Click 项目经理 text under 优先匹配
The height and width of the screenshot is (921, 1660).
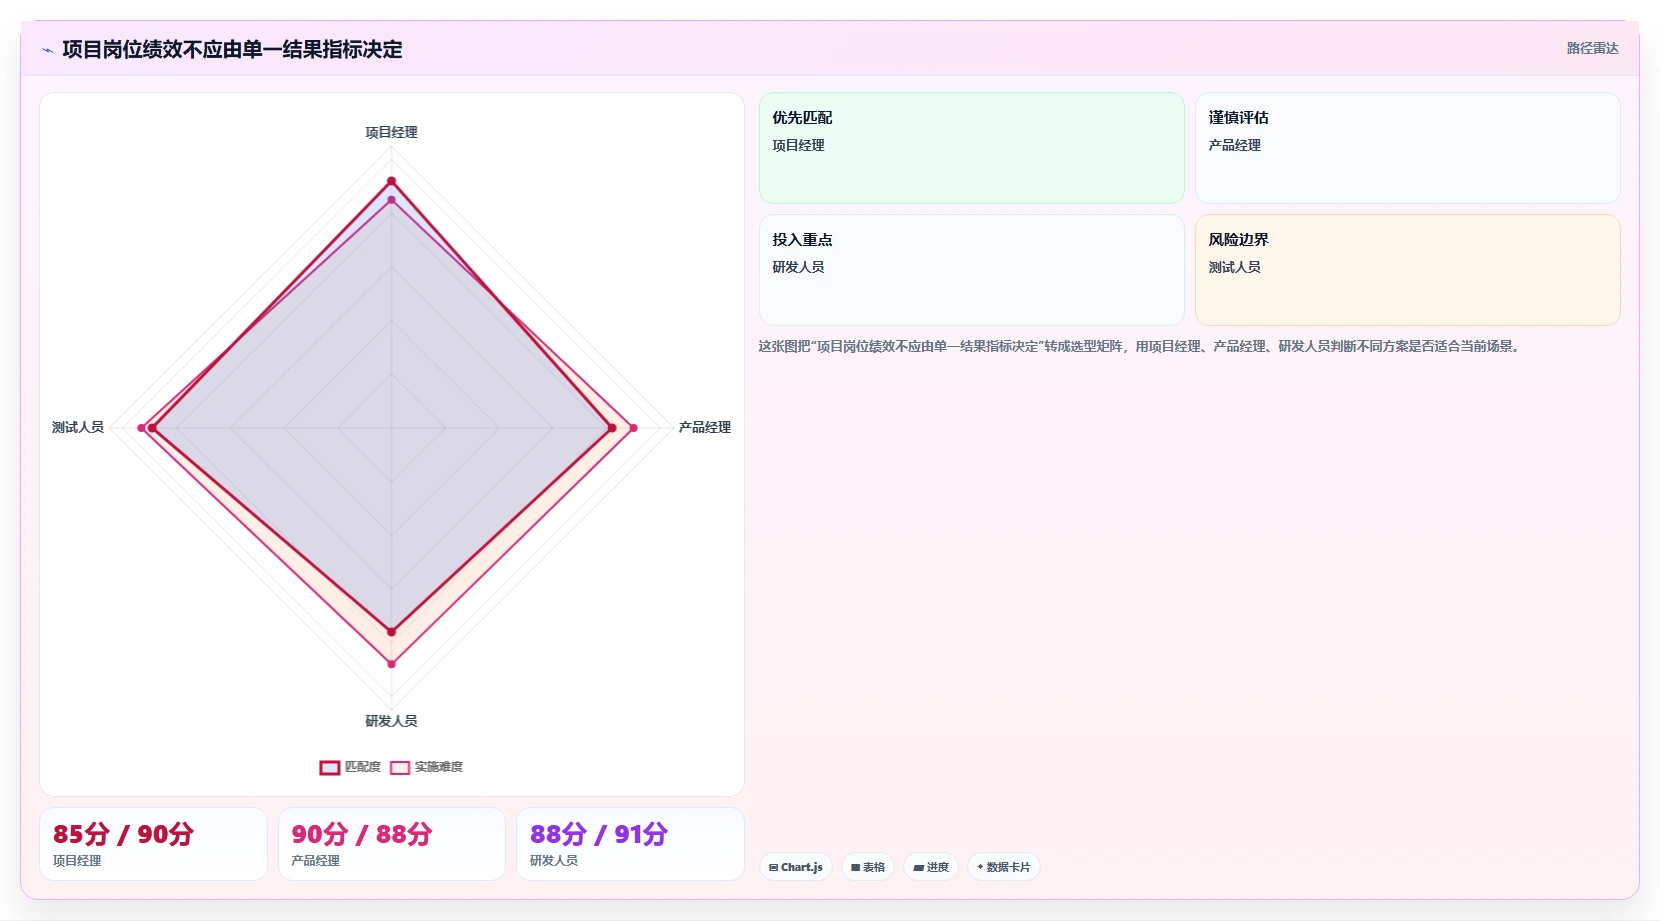tap(798, 145)
